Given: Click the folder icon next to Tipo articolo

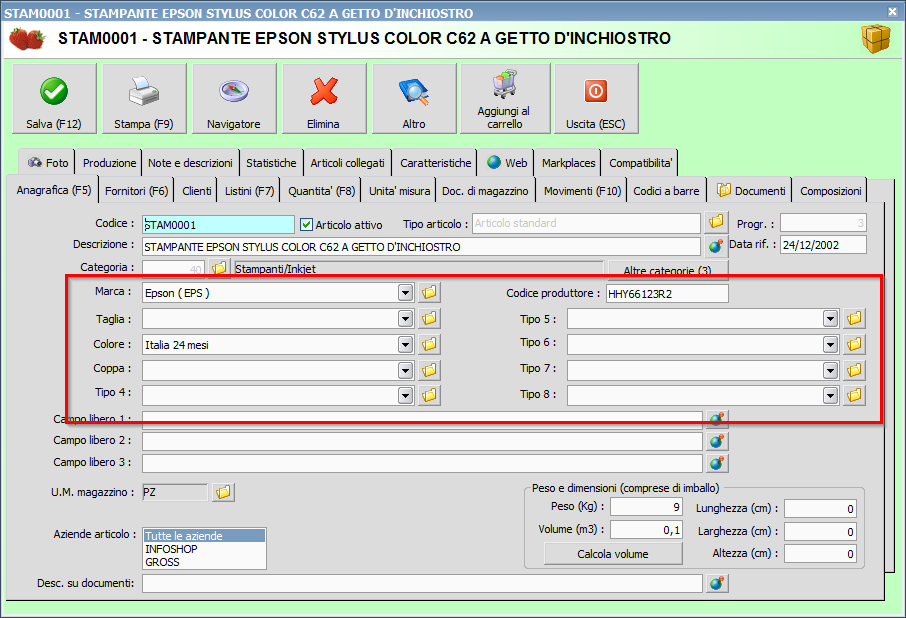Looking at the screenshot, I should 716,222.
